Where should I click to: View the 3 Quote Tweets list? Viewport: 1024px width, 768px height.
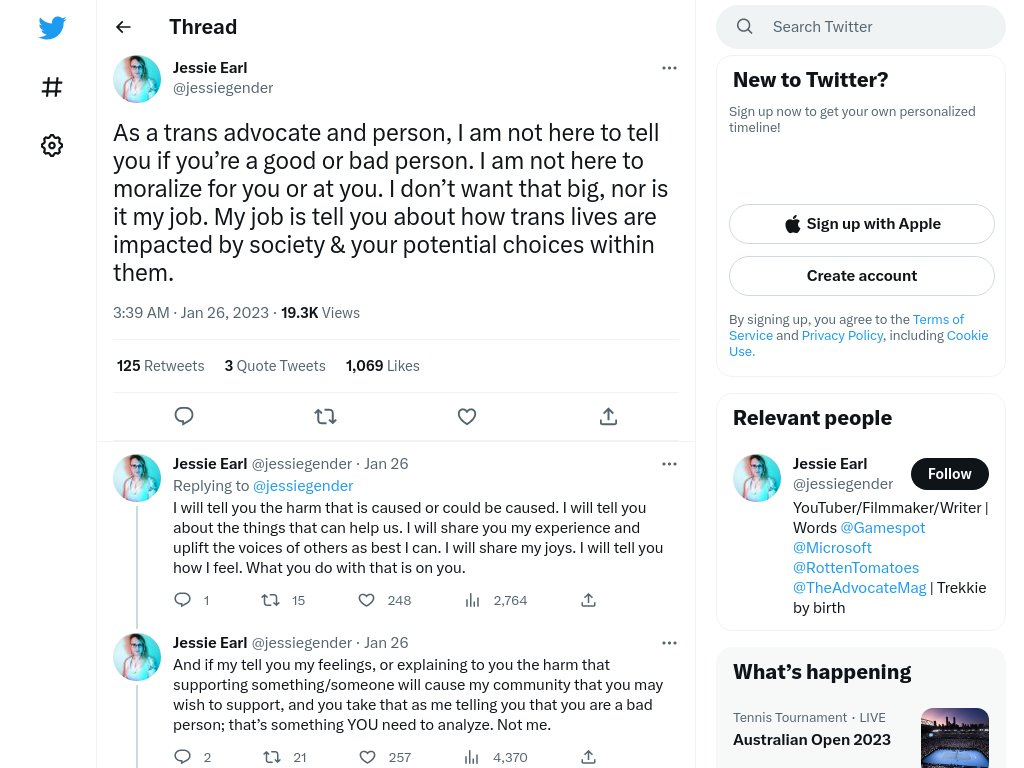275,366
